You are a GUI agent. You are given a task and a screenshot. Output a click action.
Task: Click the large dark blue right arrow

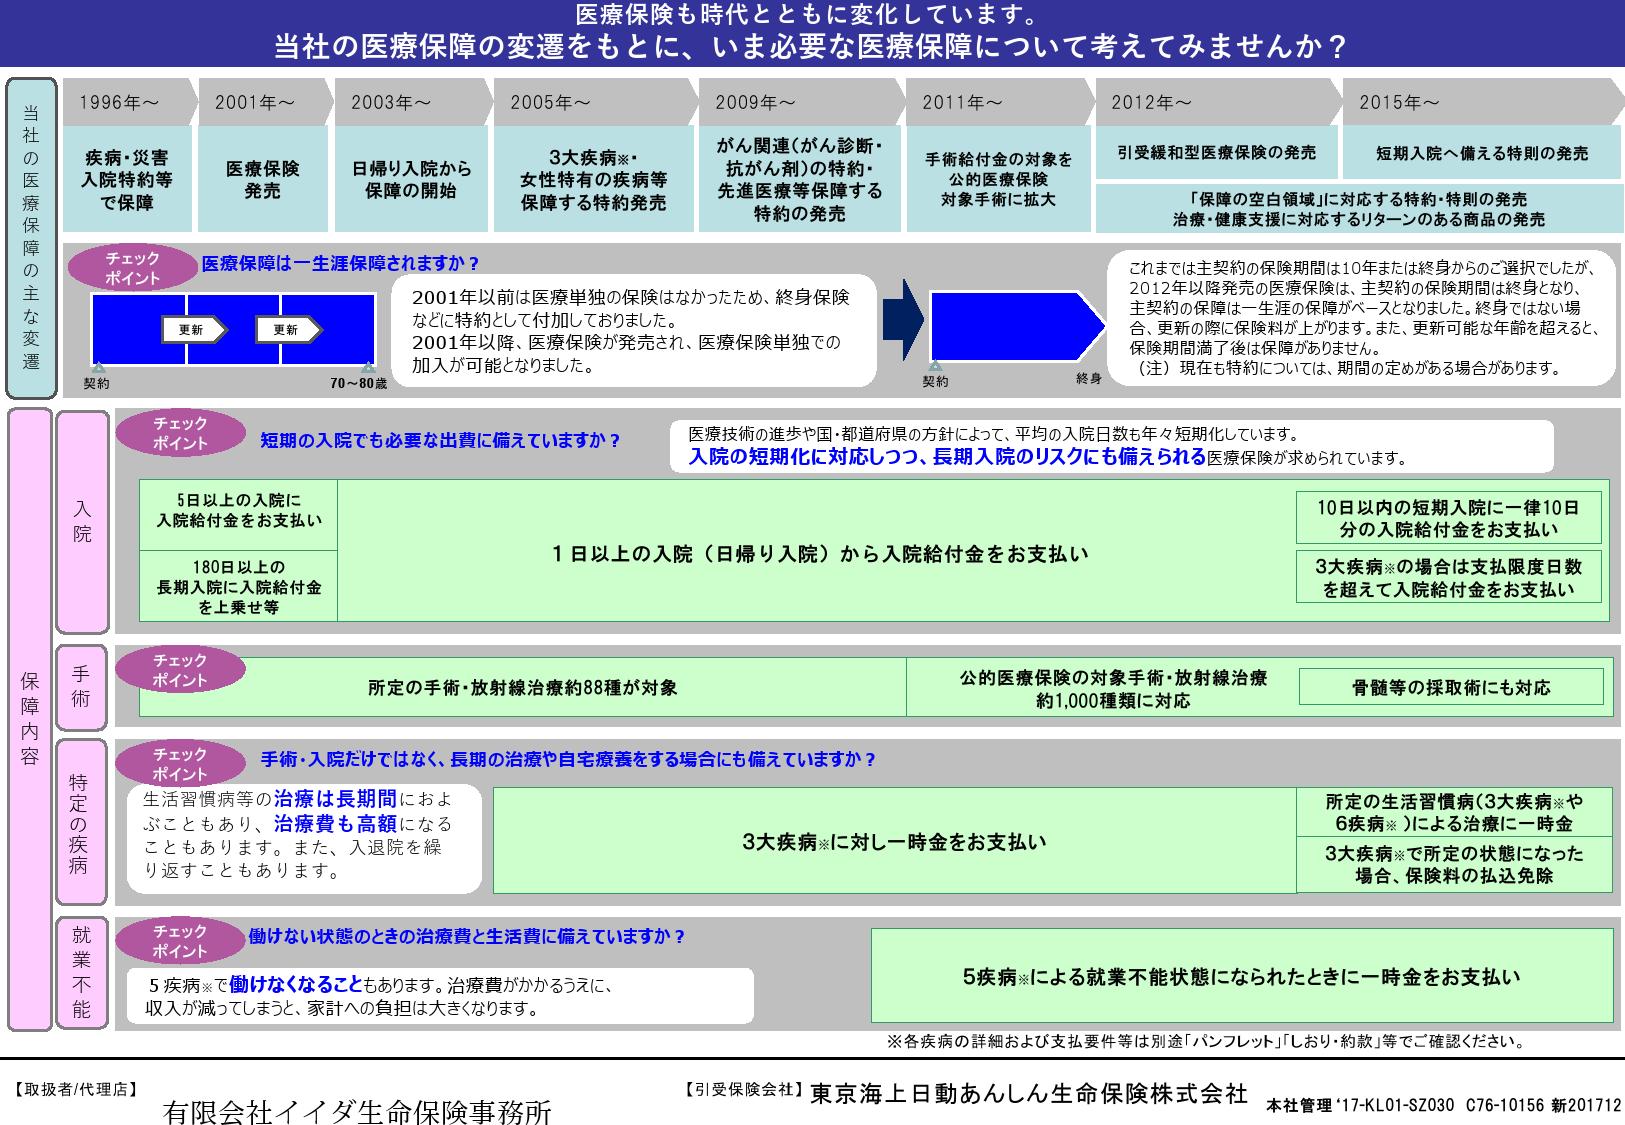903,320
